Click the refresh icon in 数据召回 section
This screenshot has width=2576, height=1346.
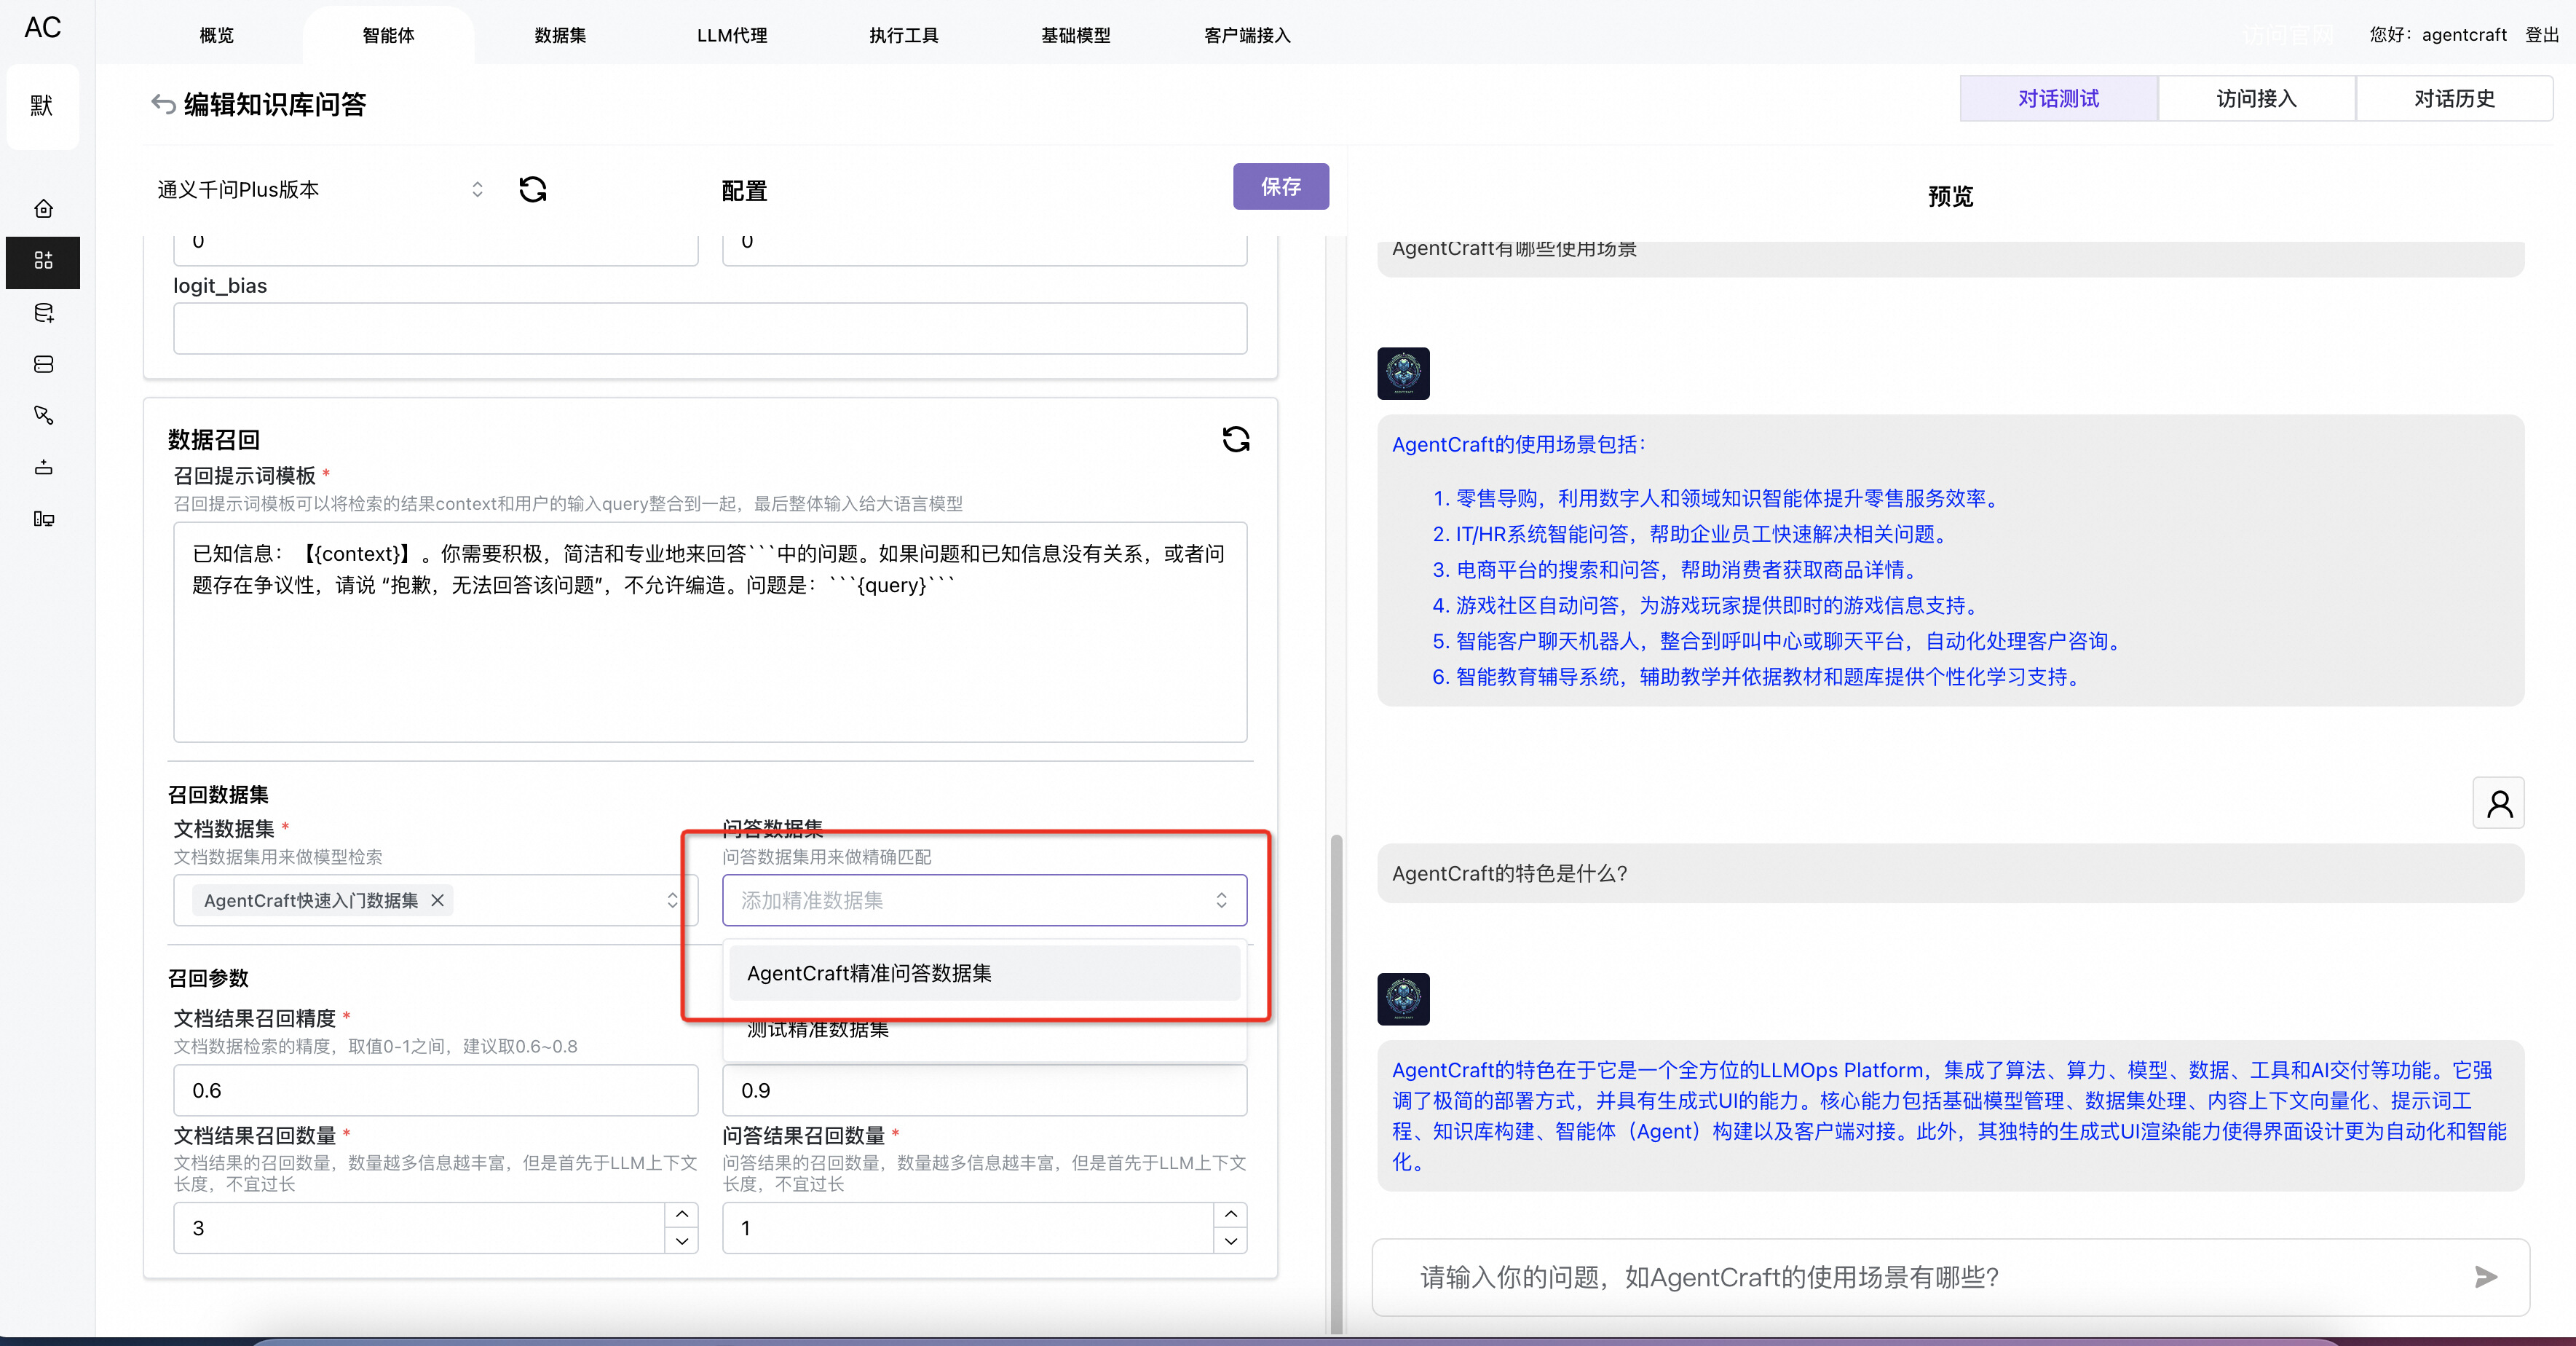point(1236,439)
